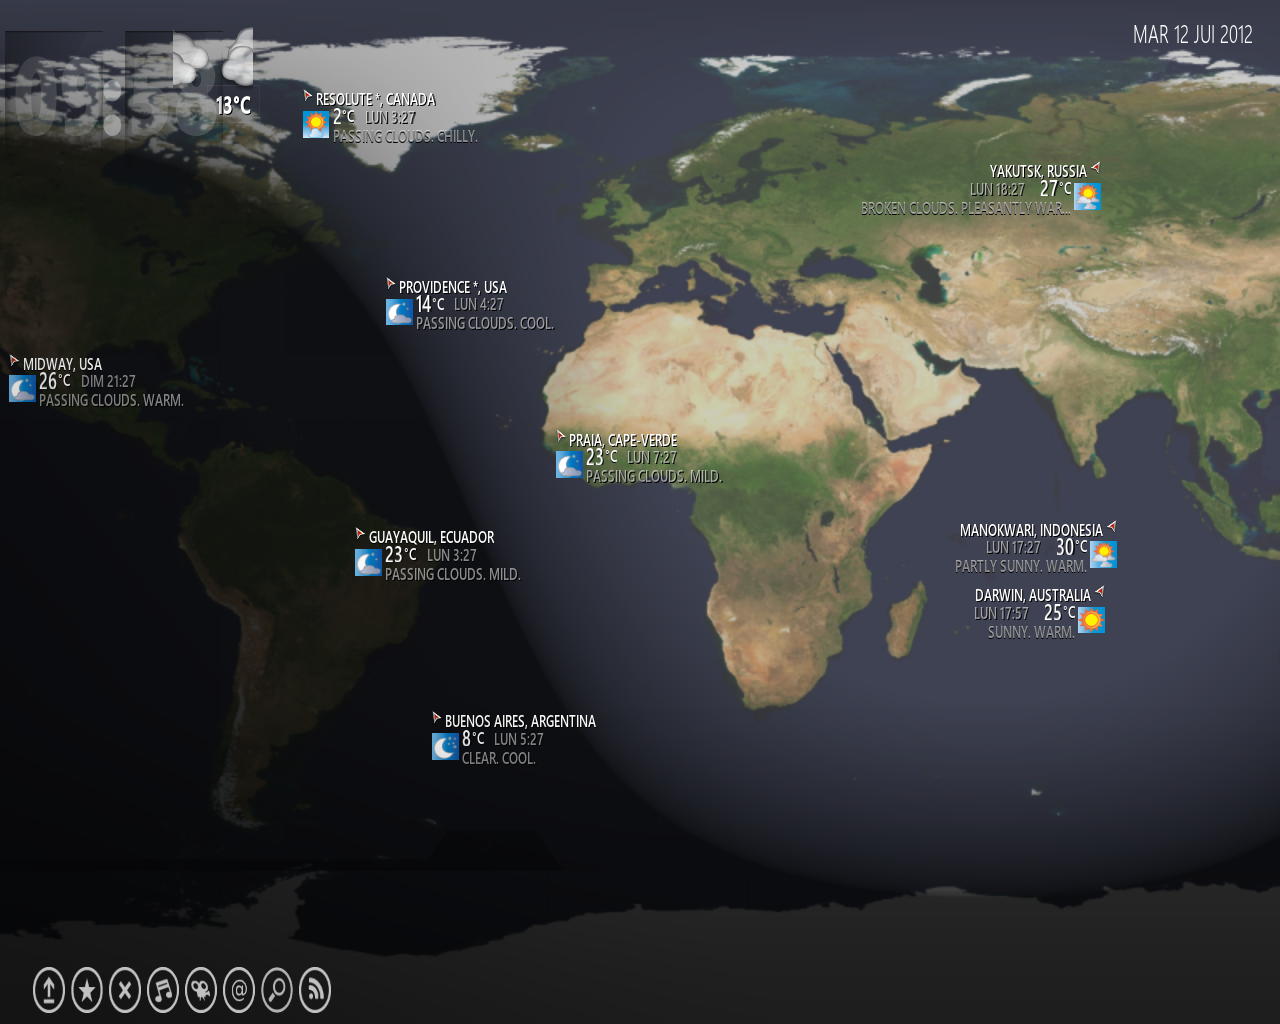1280x1024 pixels.
Task: Select the Darwin, Australia sunny icon
Action: click(x=1091, y=620)
